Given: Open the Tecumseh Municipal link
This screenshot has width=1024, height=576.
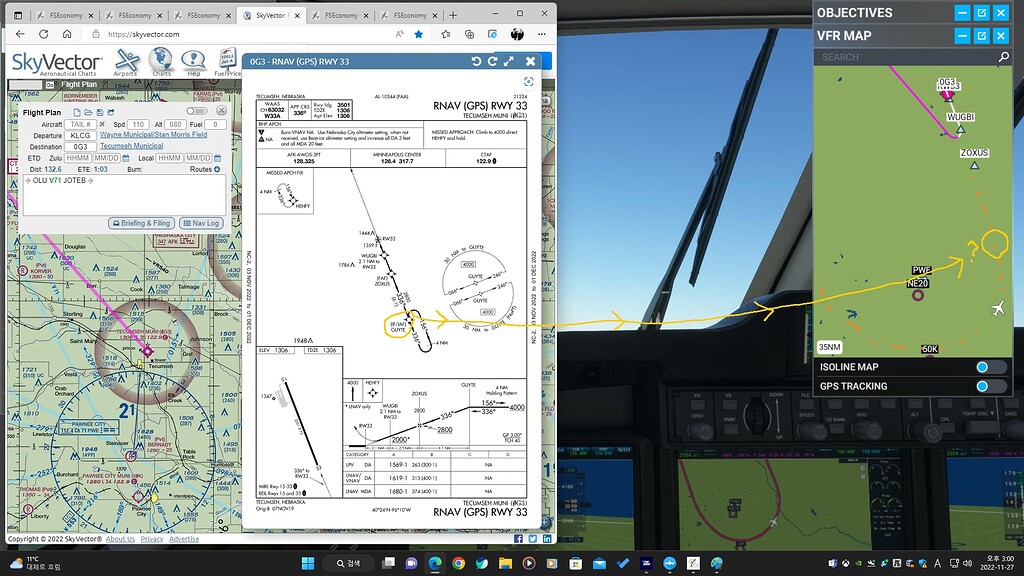Looking at the screenshot, I should click(x=131, y=146).
